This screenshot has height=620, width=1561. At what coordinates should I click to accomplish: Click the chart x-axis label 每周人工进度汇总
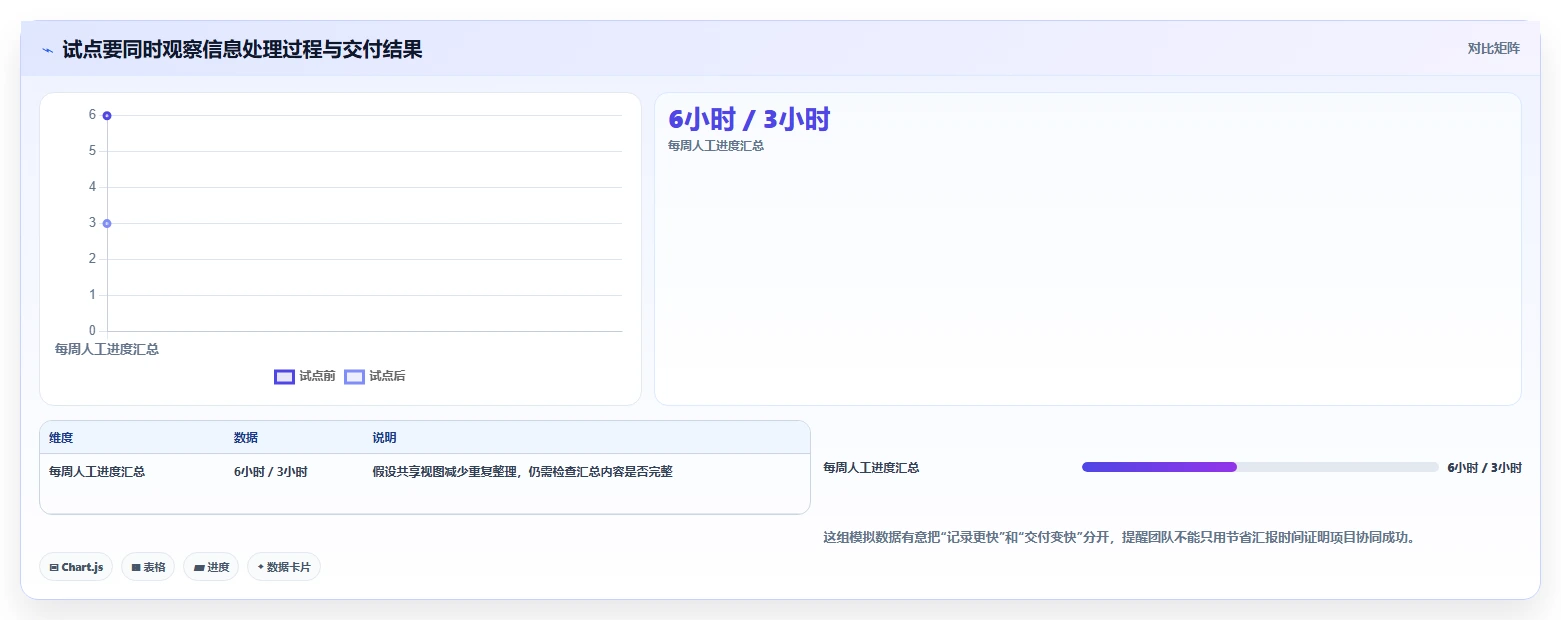pyautogui.click(x=107, y=349)
